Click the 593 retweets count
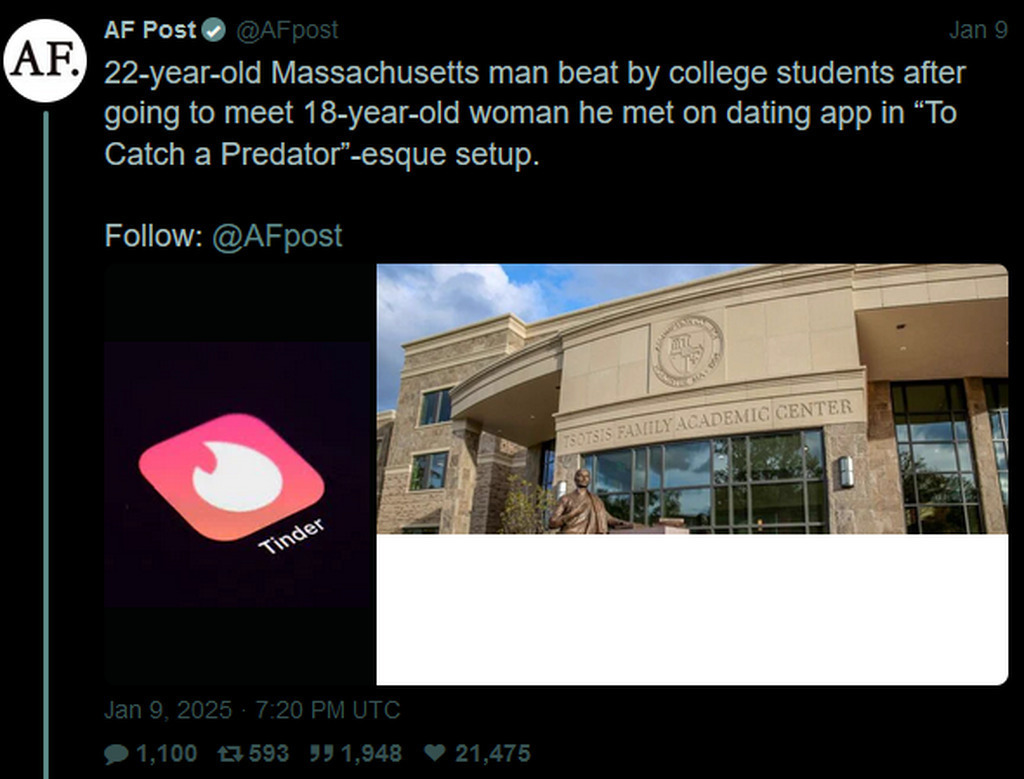This screenshot has width=1024, height=779. tap(268, 753)
